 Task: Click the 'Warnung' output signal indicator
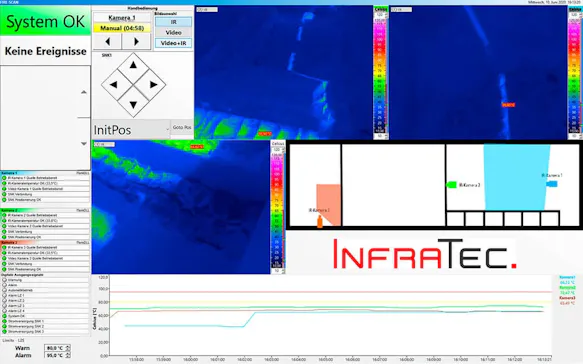(x=4, y=280)
